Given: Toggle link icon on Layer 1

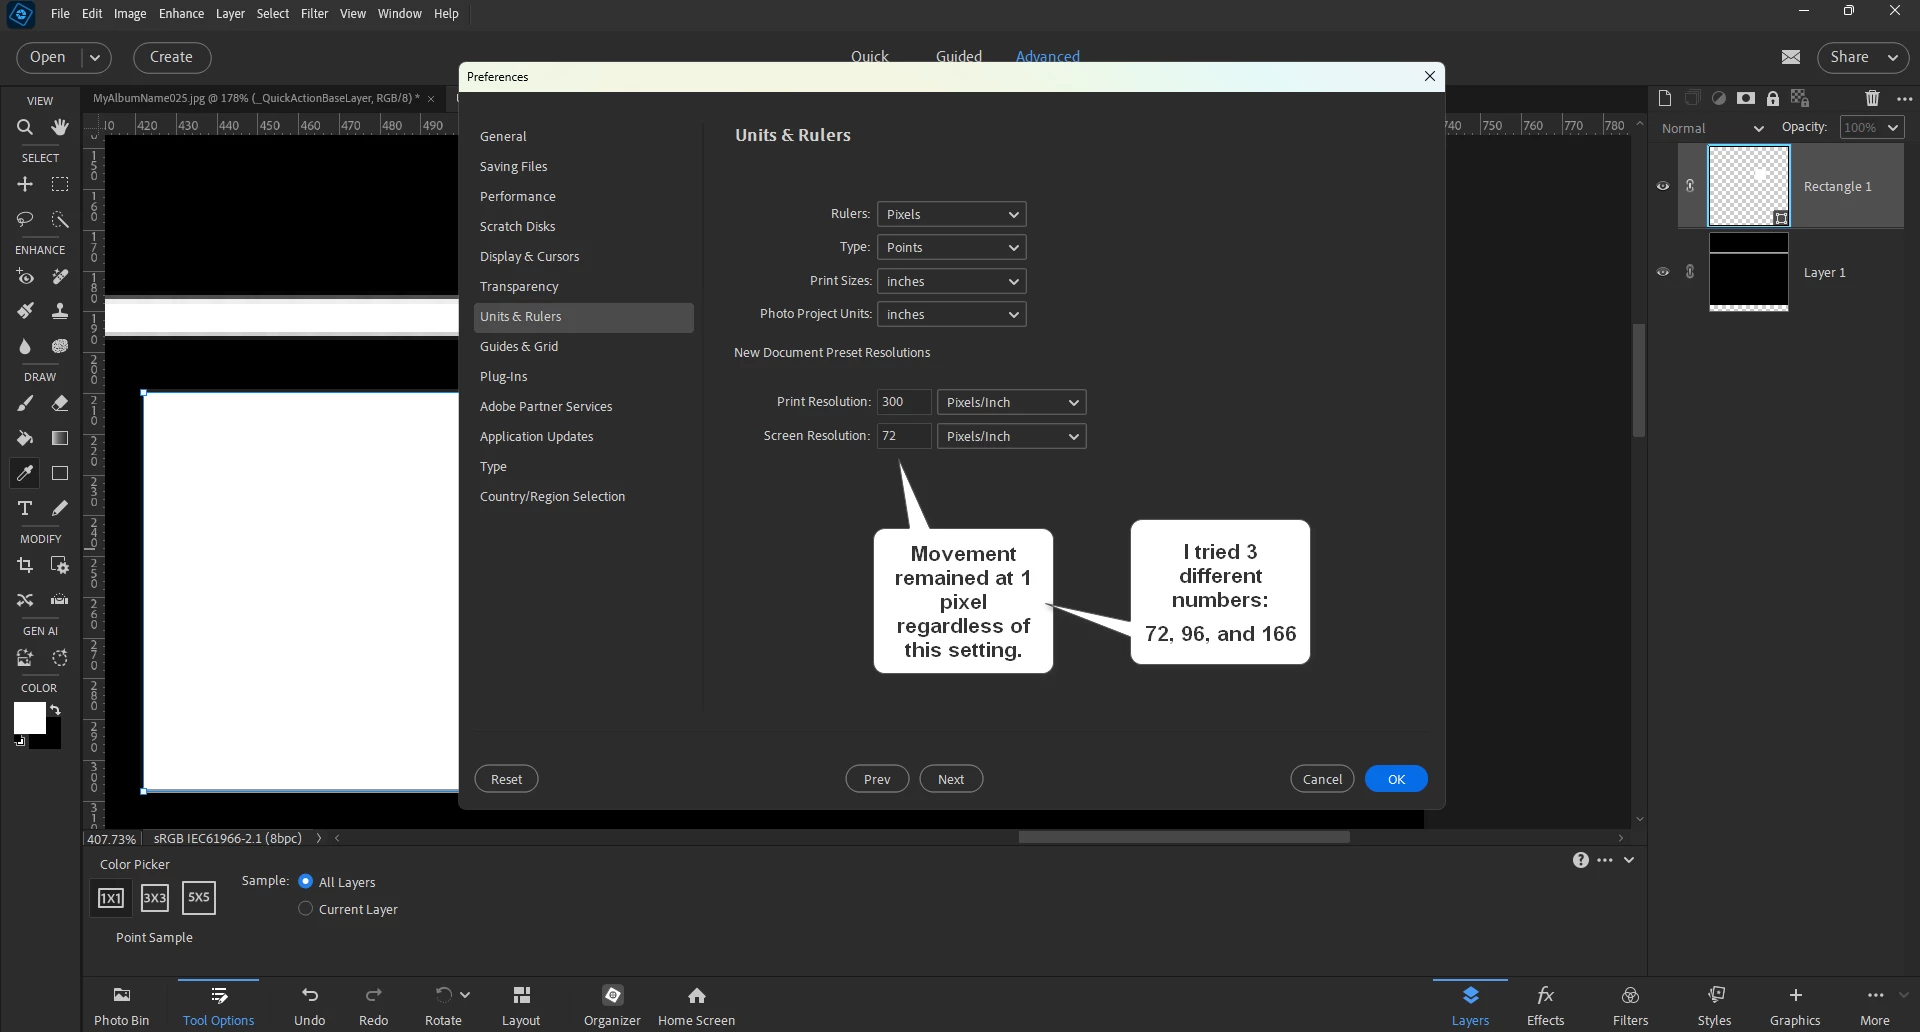Looking at the screenshot, I should (1690, 272).
